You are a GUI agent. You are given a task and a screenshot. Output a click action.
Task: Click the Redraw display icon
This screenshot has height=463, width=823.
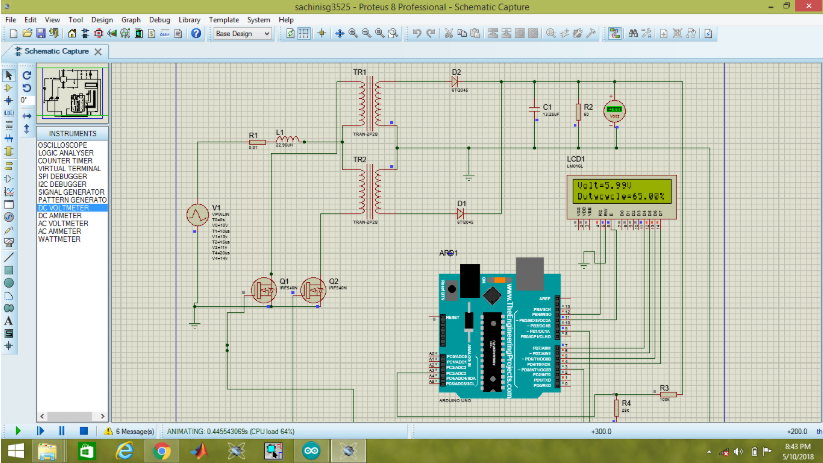click(290, 34)
